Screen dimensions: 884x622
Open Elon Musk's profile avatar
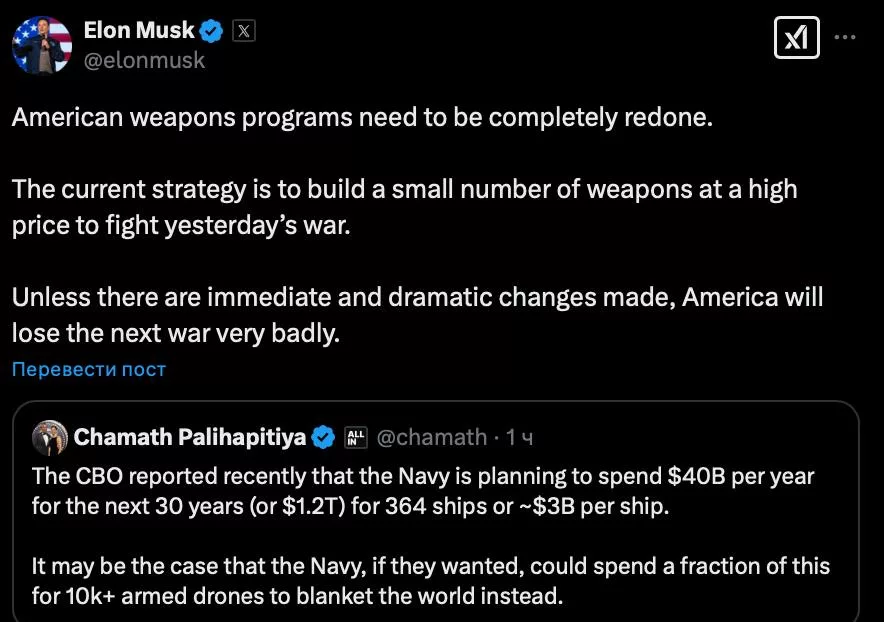pos(42,45)
